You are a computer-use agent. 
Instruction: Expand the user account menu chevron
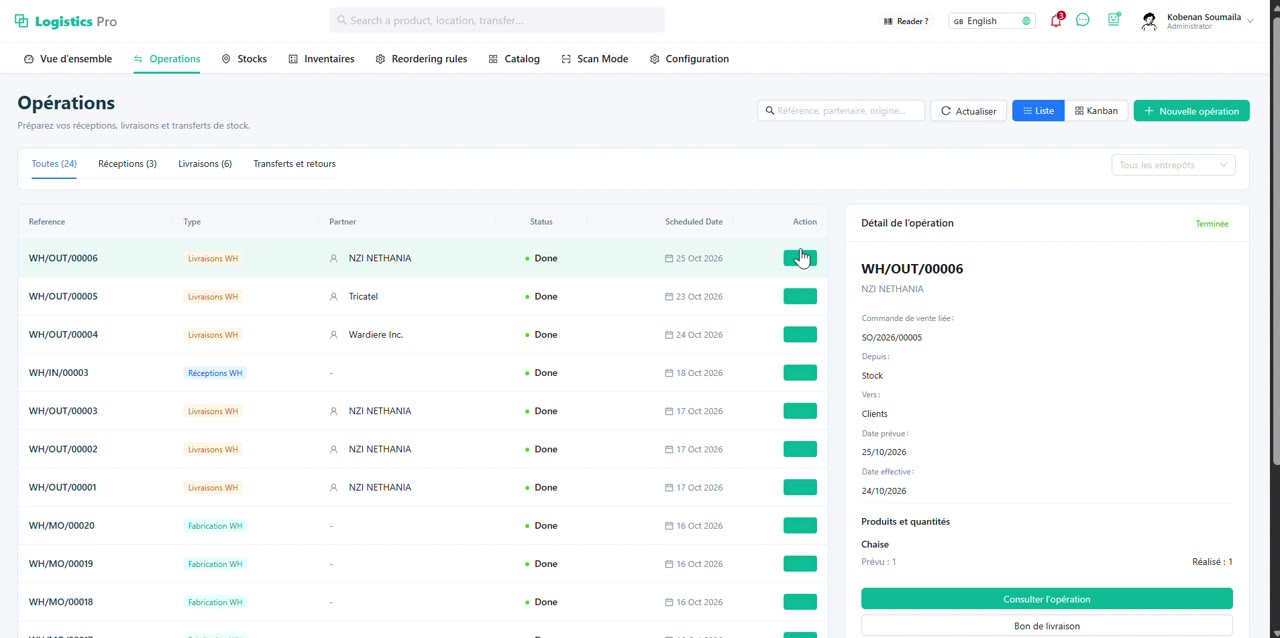(1250, 21)
